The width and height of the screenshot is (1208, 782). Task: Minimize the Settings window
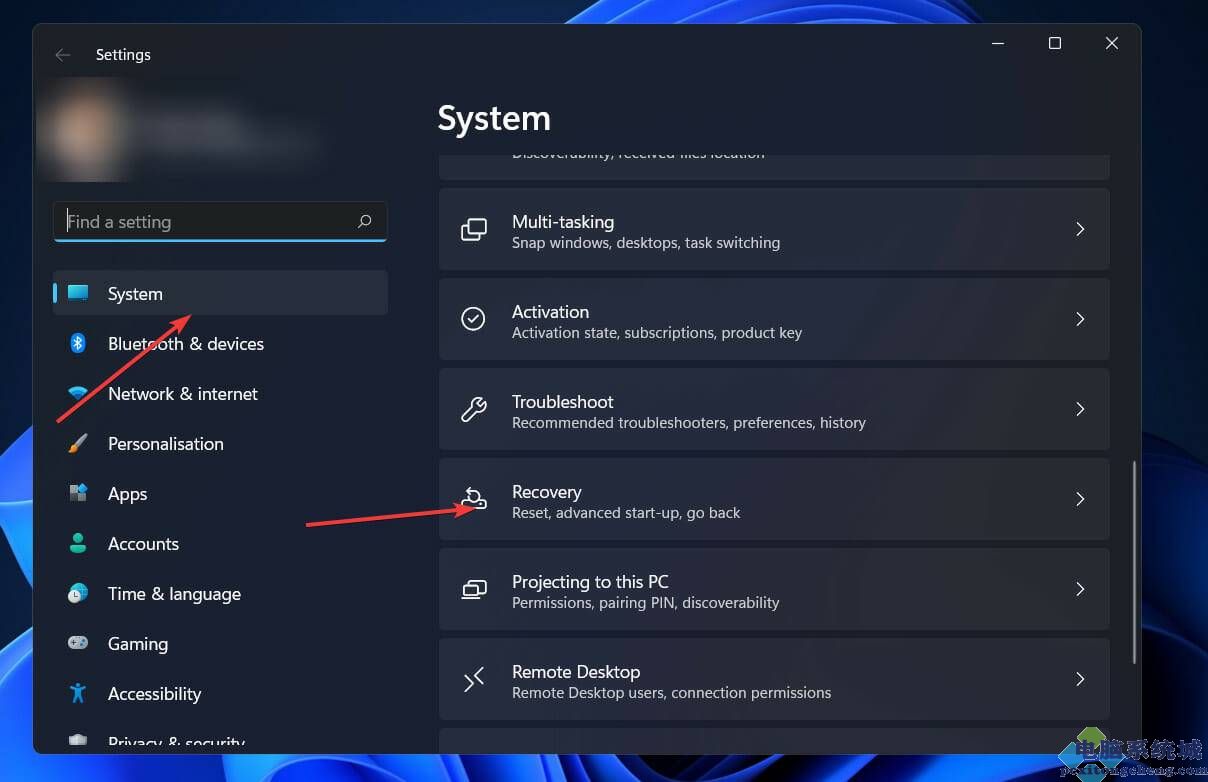coord(998,43)
